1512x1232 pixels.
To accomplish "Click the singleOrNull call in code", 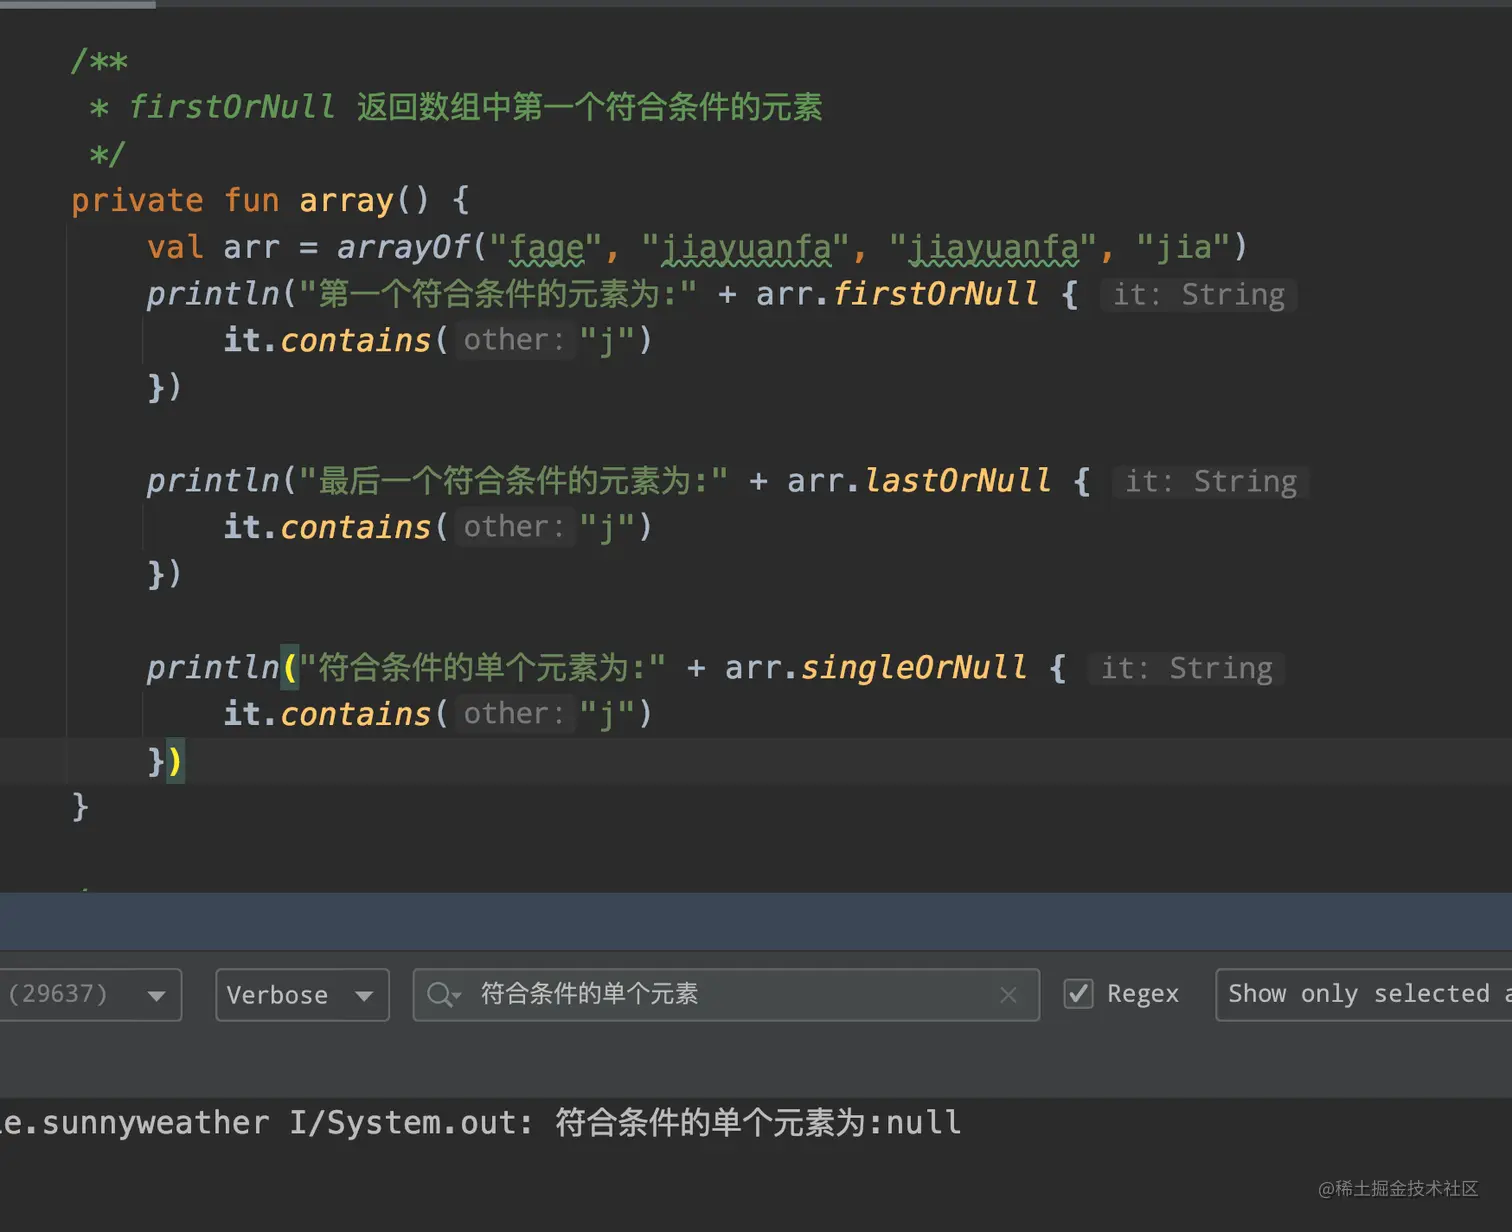I will click(914, 668).
